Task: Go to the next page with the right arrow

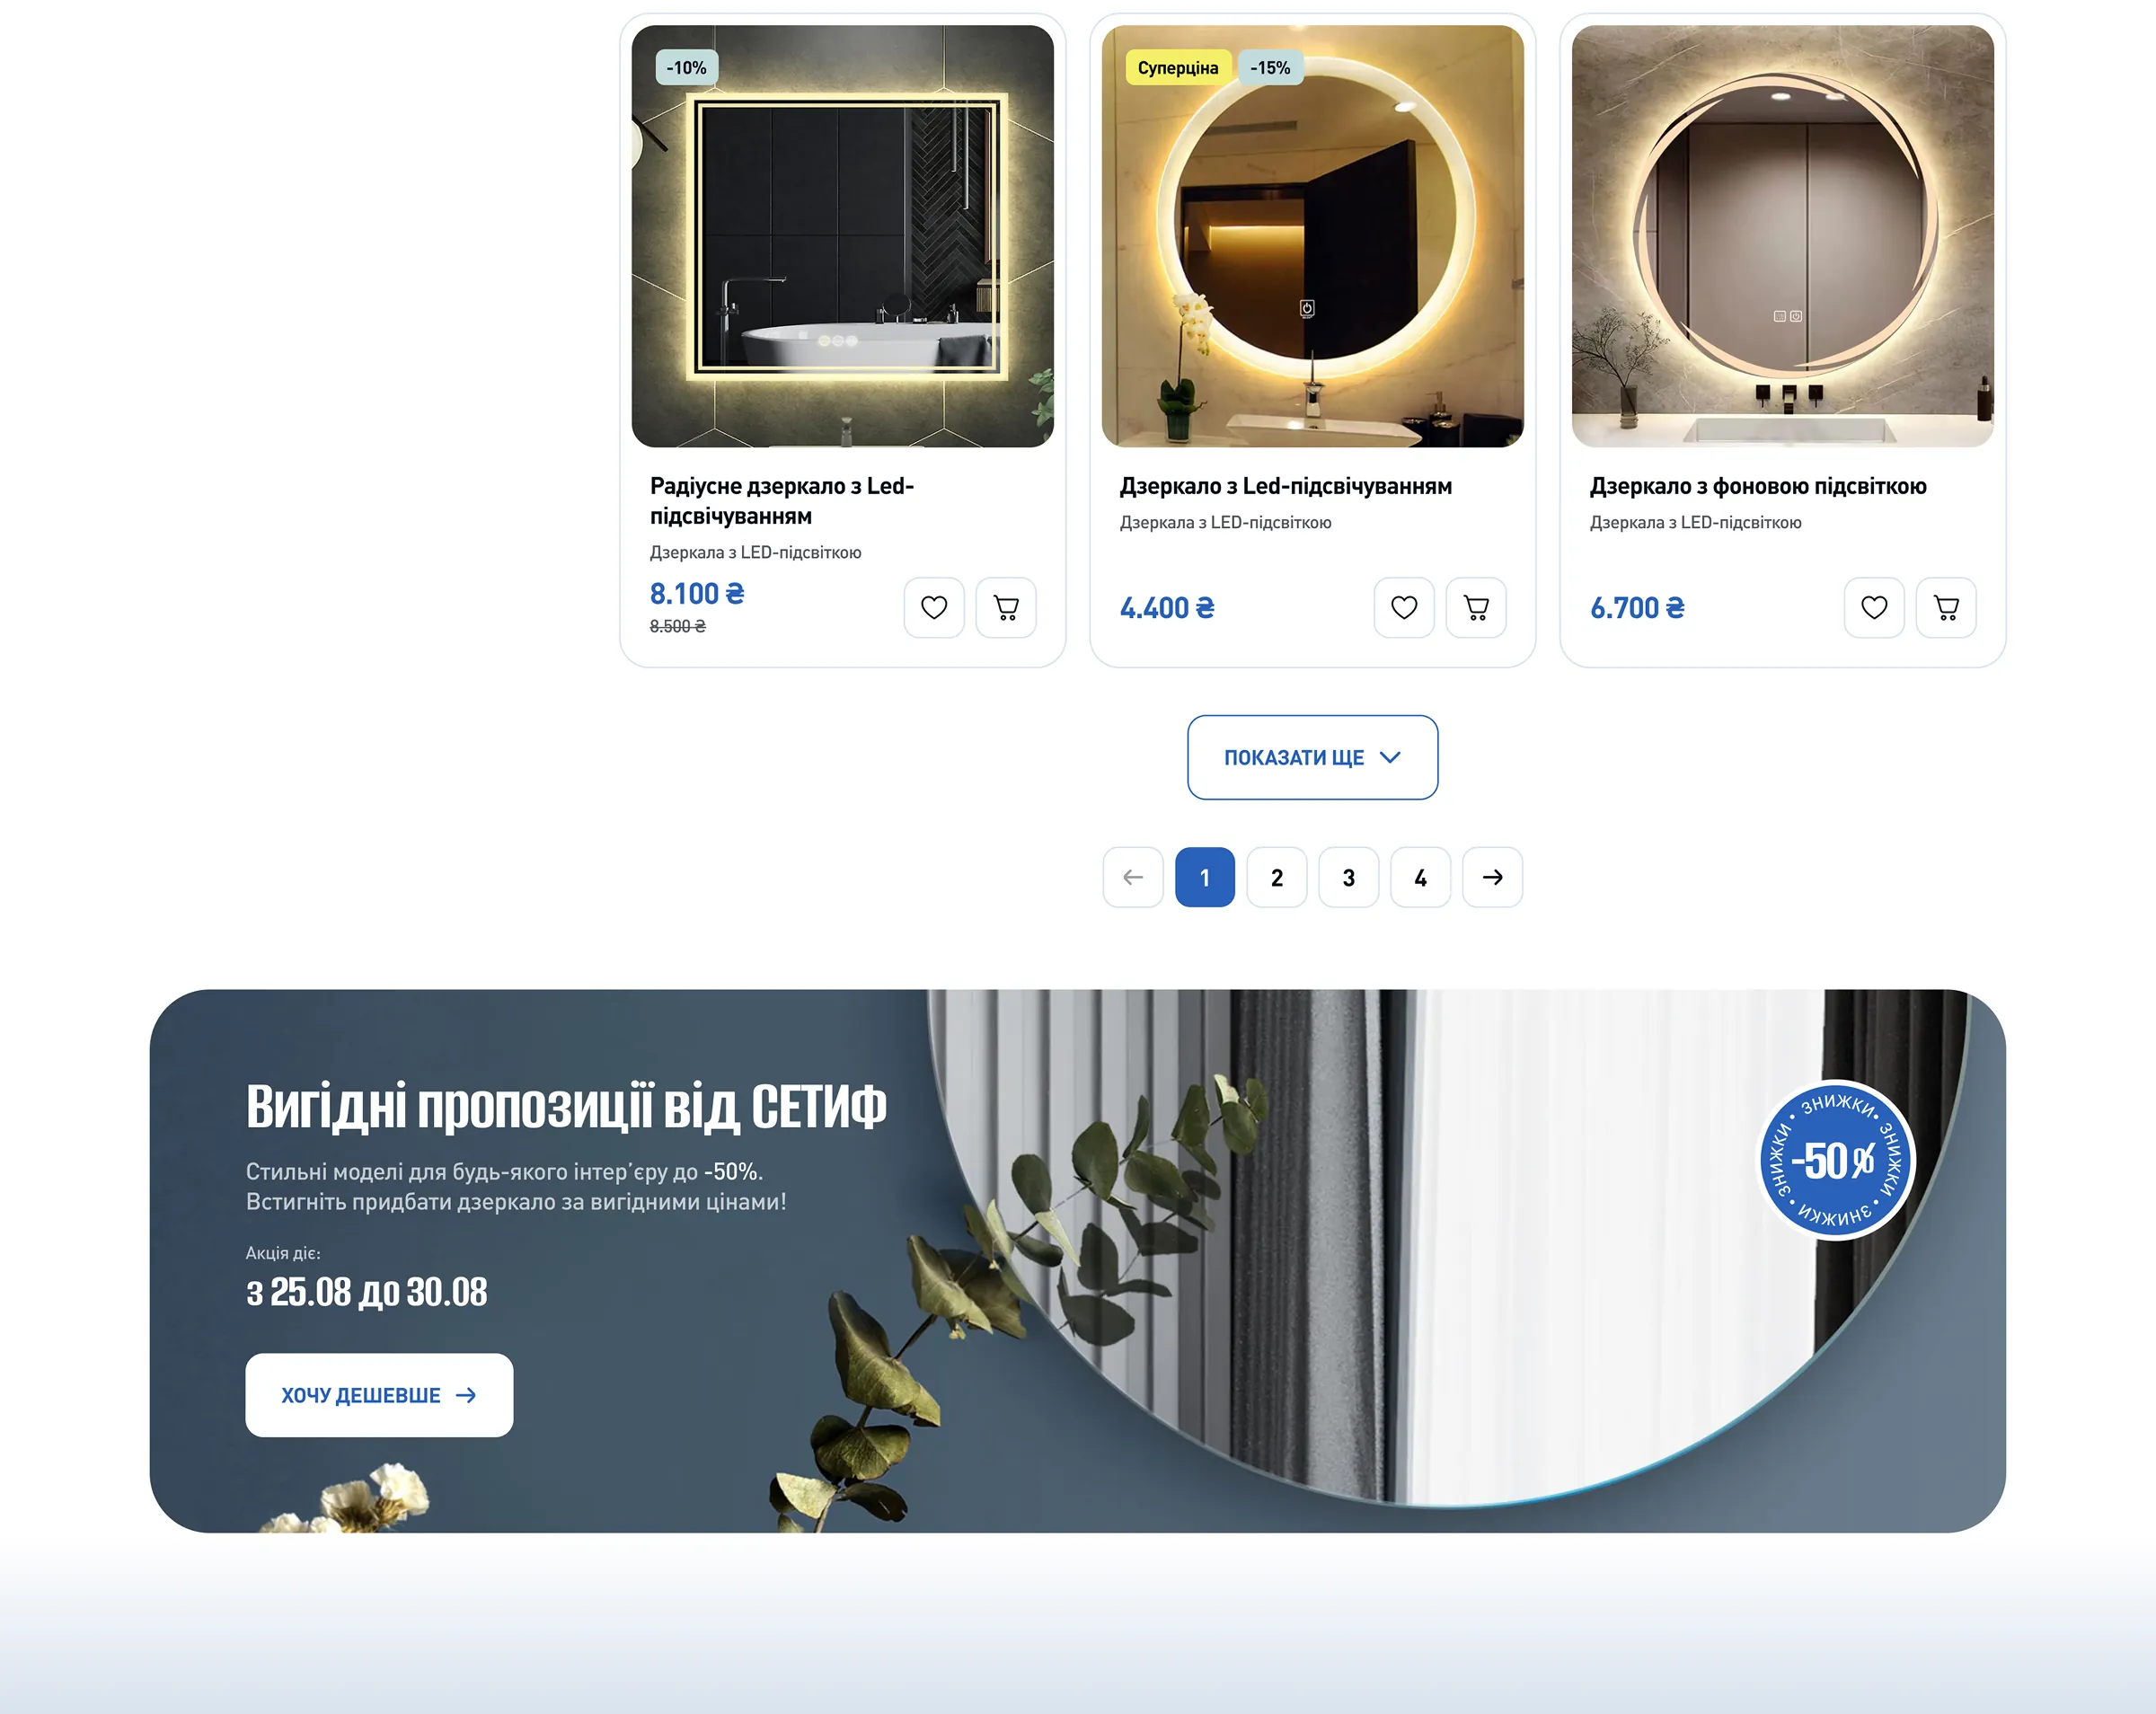Action: [1492, 877]
